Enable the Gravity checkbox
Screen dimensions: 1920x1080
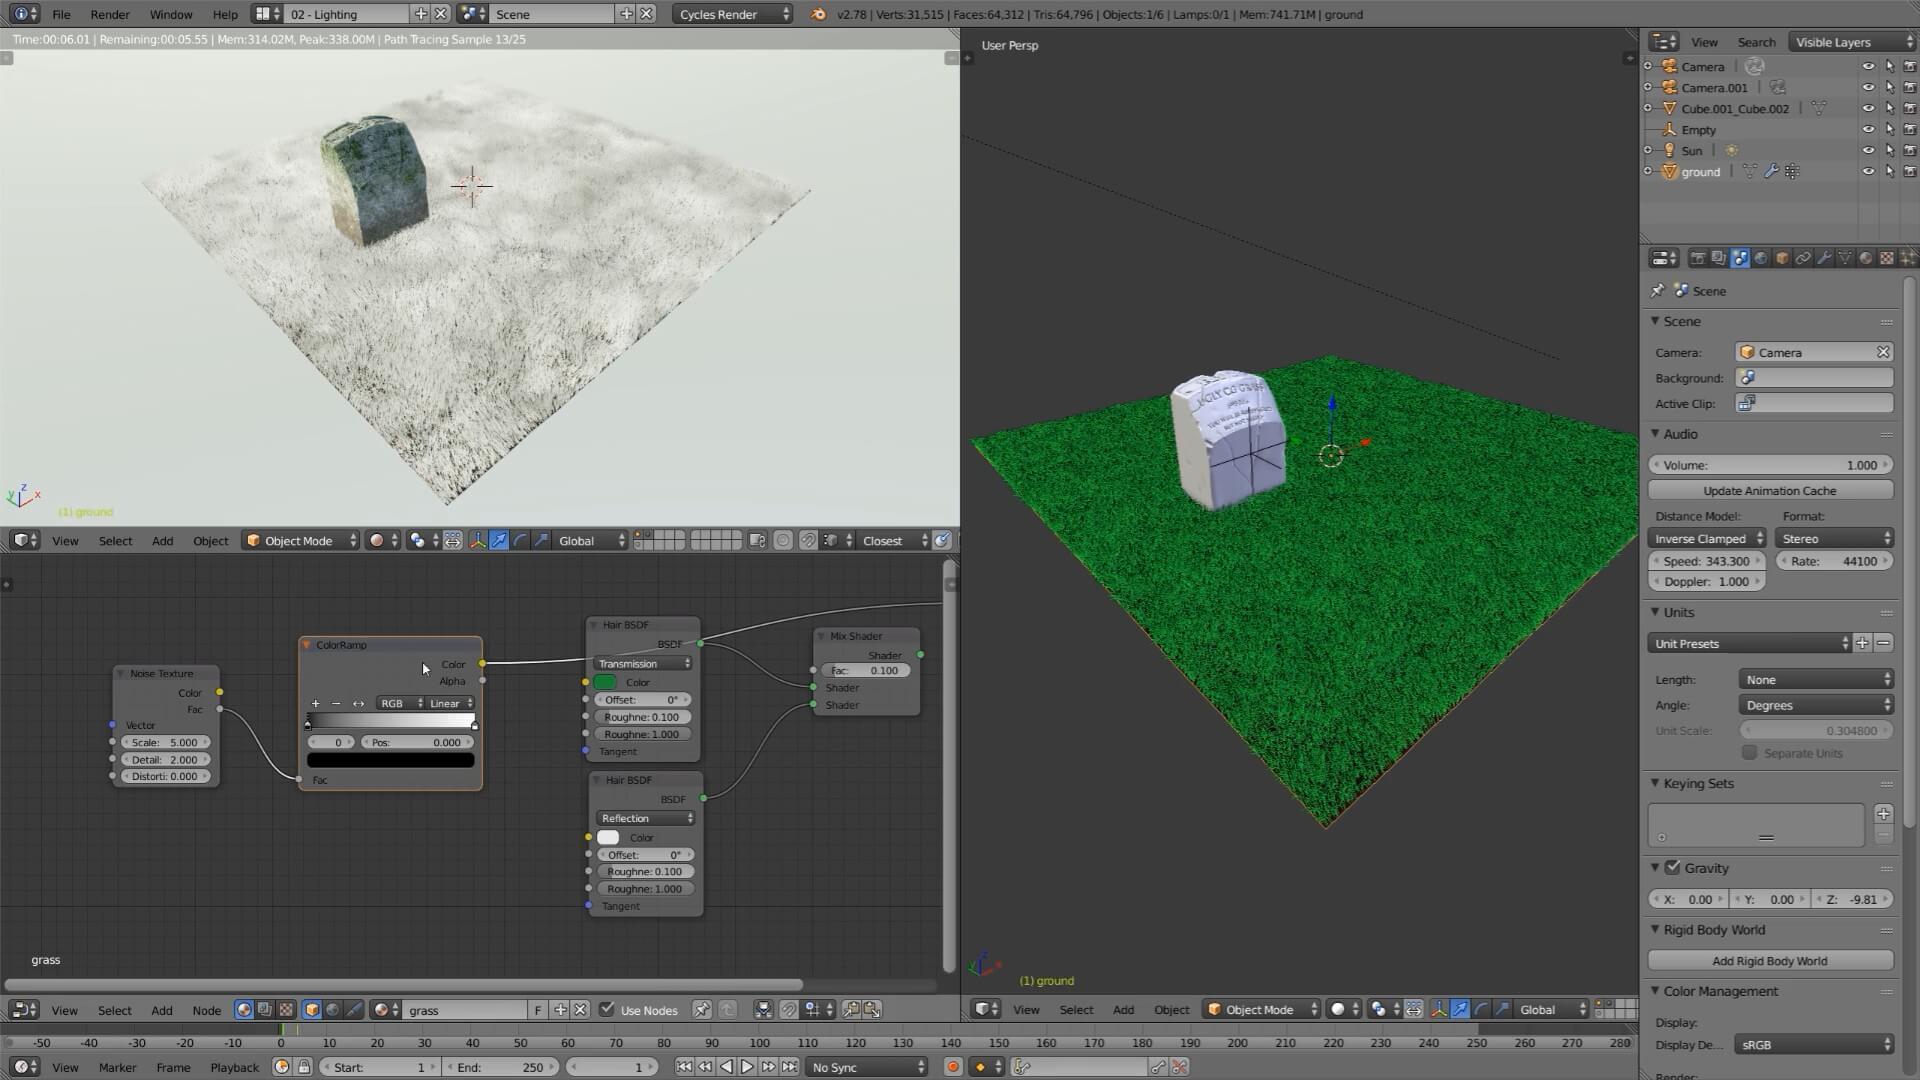coord(1672,868)
